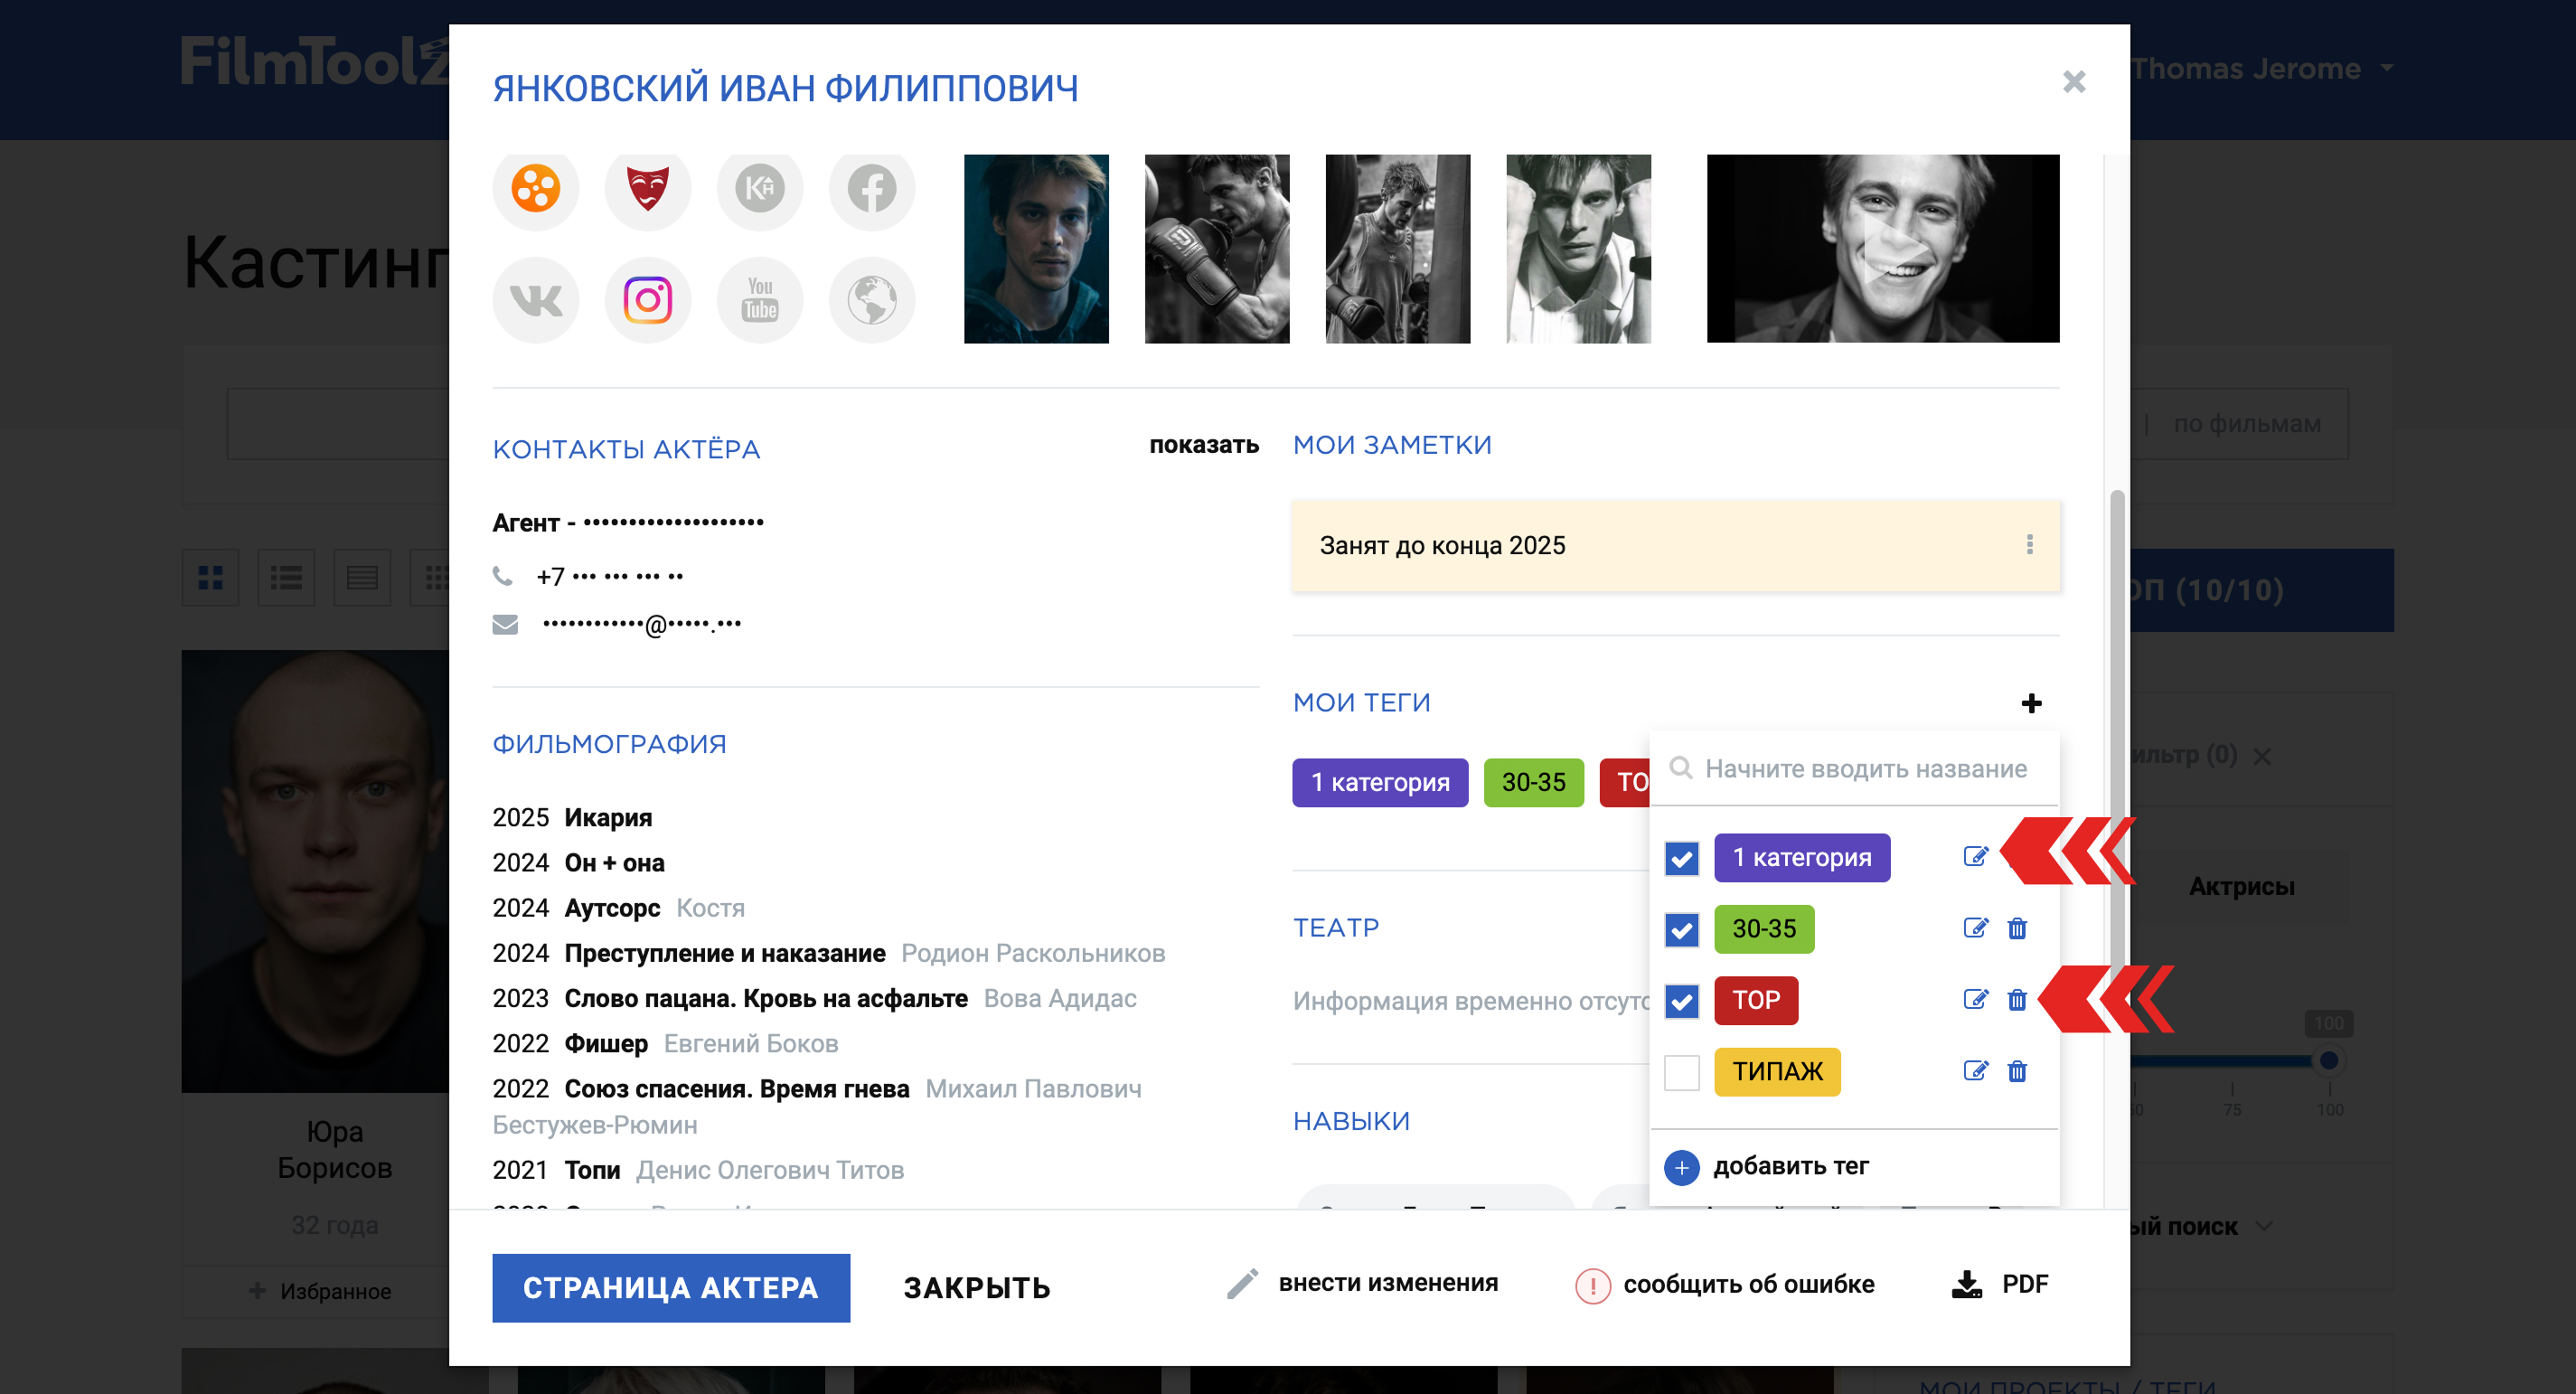Edit the 'TOP' tag
This screenshot has height=1394, width=2576.
1975,999
